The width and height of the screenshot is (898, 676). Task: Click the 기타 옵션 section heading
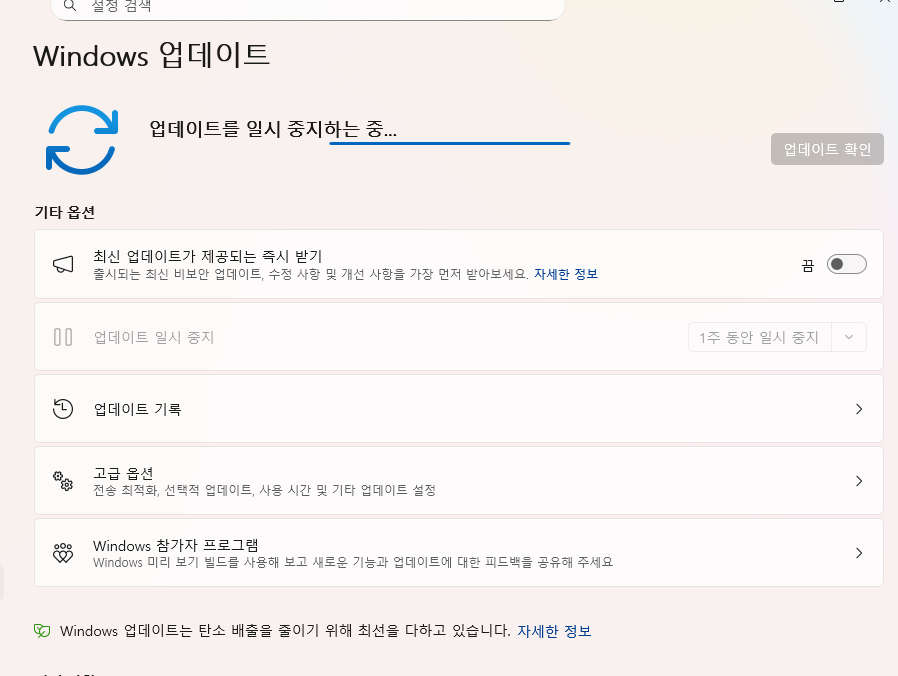[65, 212]
